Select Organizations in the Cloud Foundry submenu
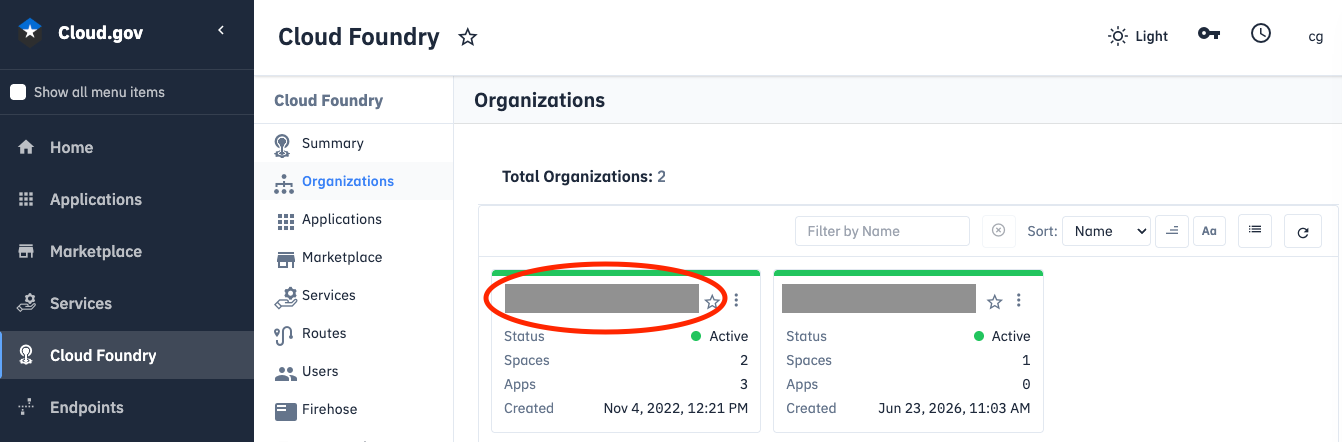Image resolution: width=1342 pixels, height=442 pixels. (354, 181)
